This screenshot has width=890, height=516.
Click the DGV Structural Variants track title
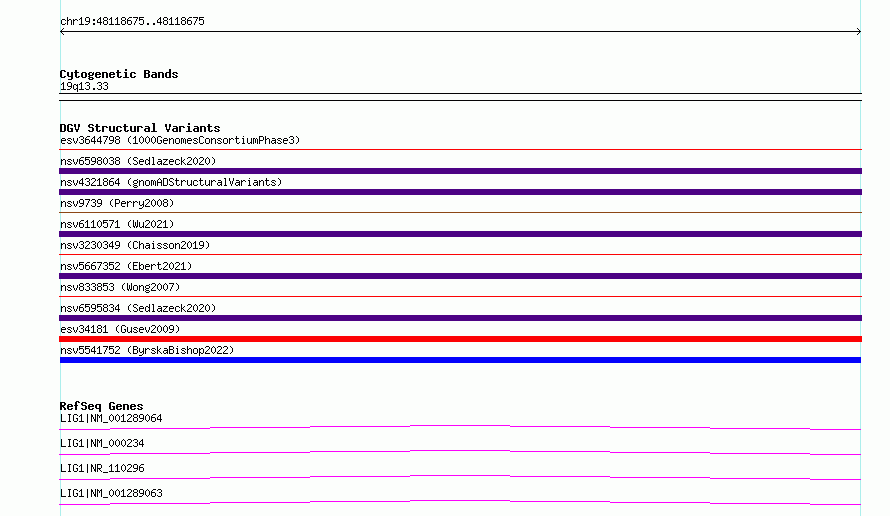click(140, 128)
